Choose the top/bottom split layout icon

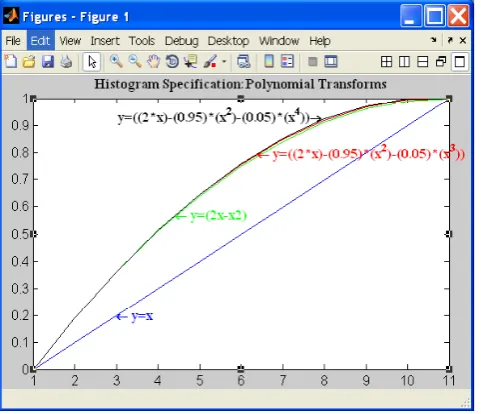click(x=423, y=62)
